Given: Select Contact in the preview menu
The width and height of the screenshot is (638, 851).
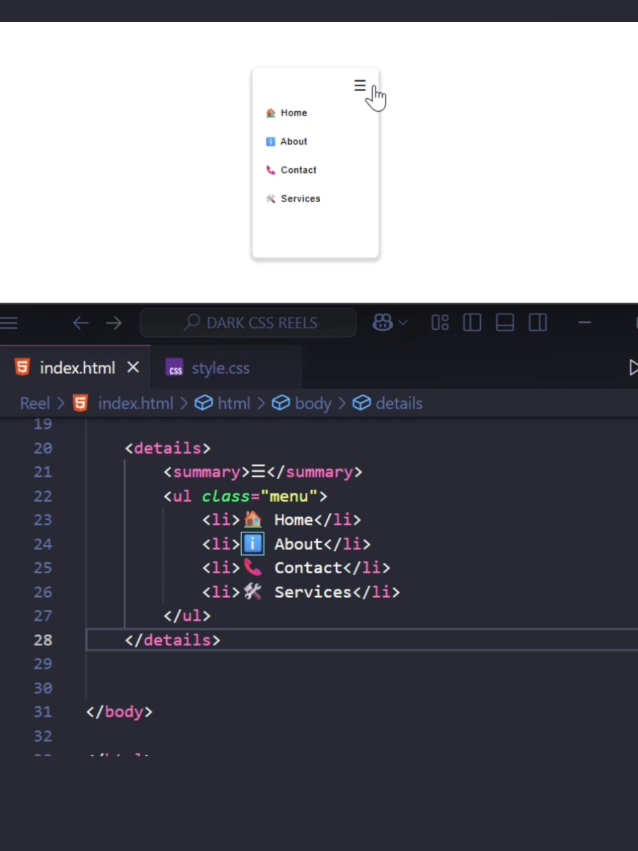Looking at the screenshot, I should point(291,170).
